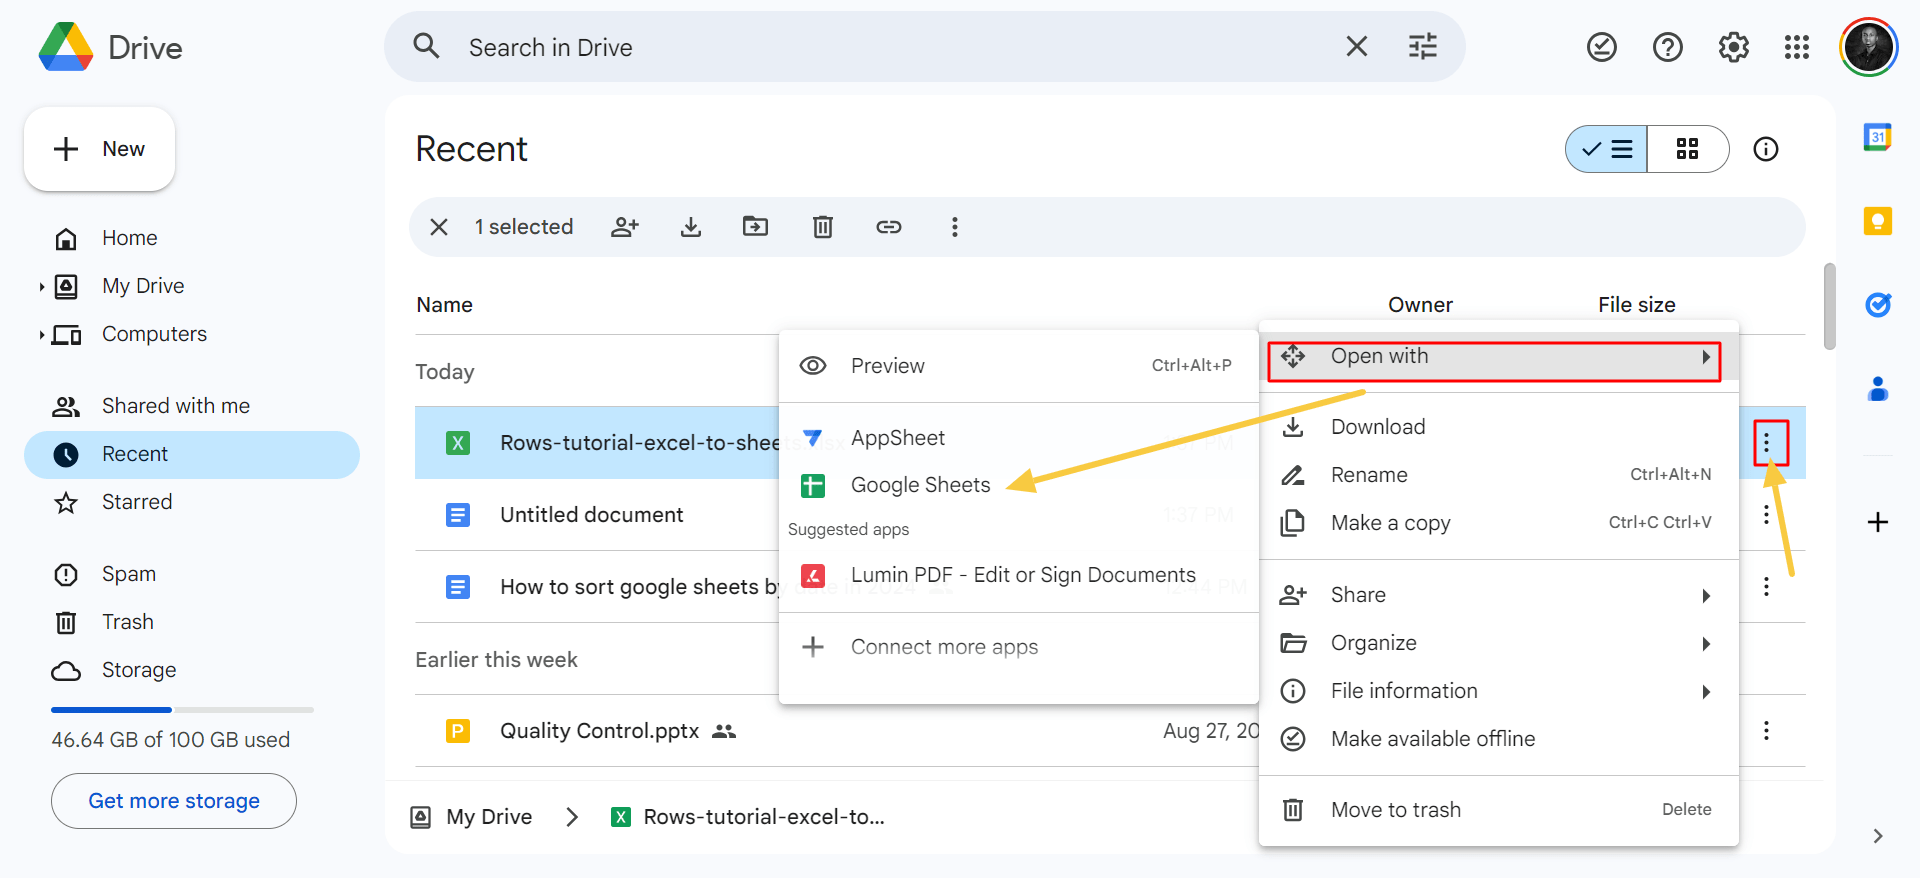Download the selected file from the toolbar
The height and width of the screenshot is (878, 1920).
tap(690, 227)
